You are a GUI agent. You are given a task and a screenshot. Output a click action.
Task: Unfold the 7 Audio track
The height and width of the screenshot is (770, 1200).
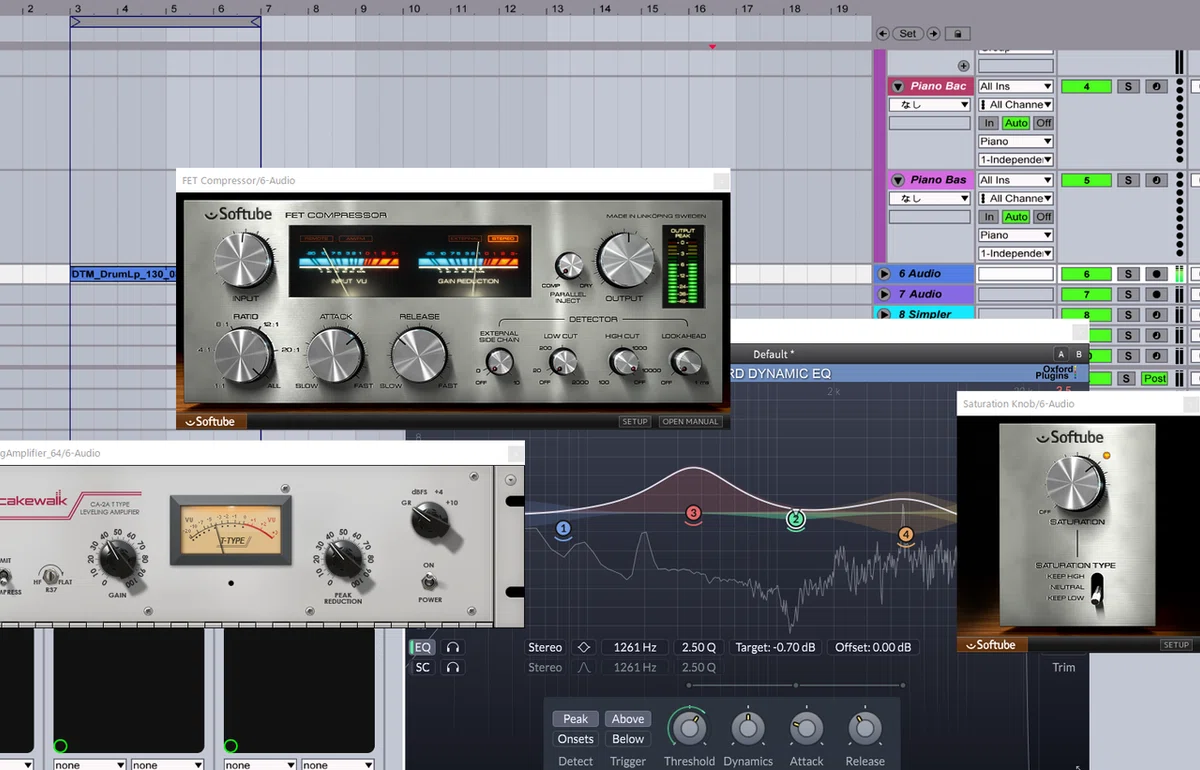884,294
